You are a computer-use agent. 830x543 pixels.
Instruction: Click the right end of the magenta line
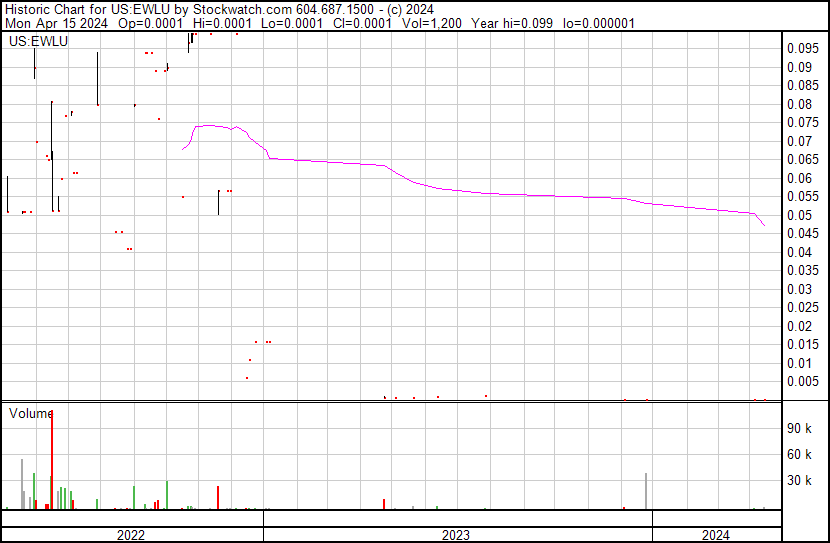764,225
